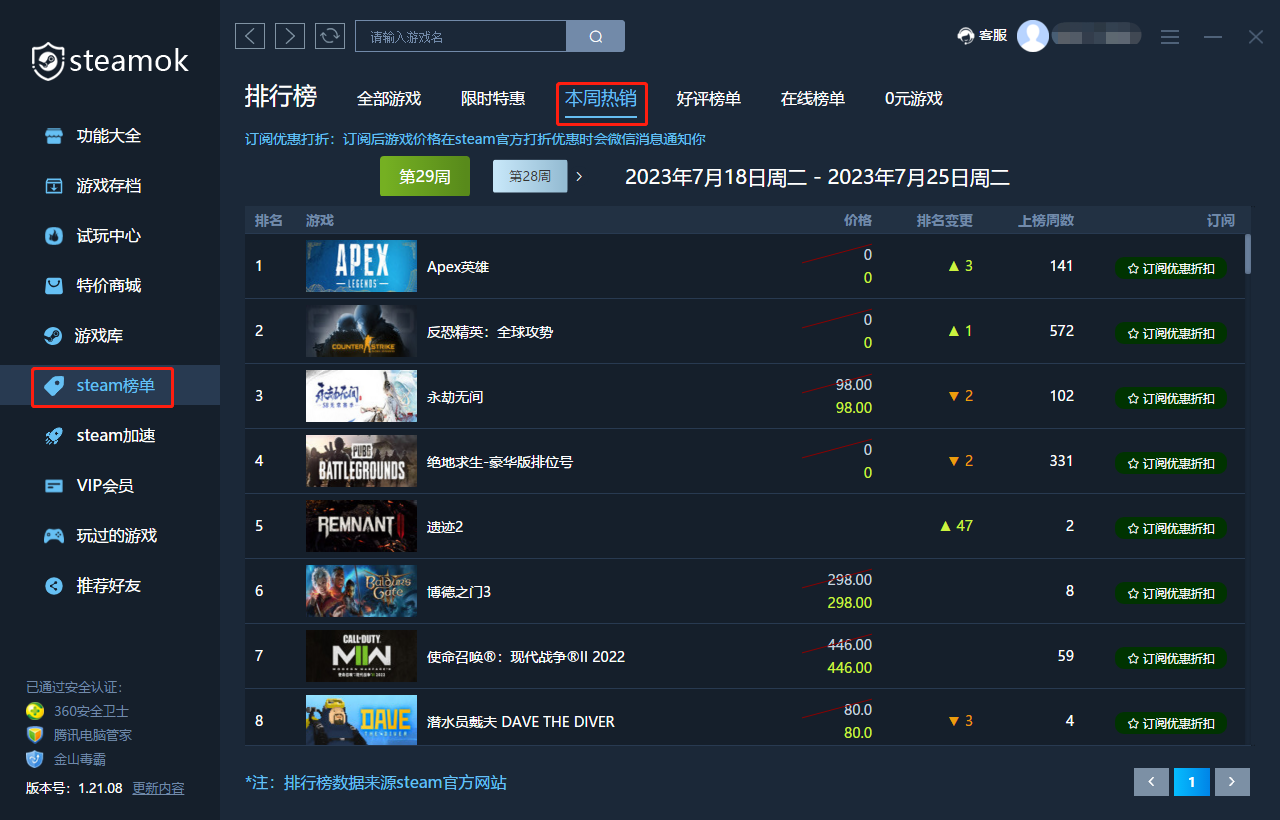This screenshot has height=820, width=1280.
Task: Click the 腾讯电脑管家 certification icon
Action: click(35, 735)
